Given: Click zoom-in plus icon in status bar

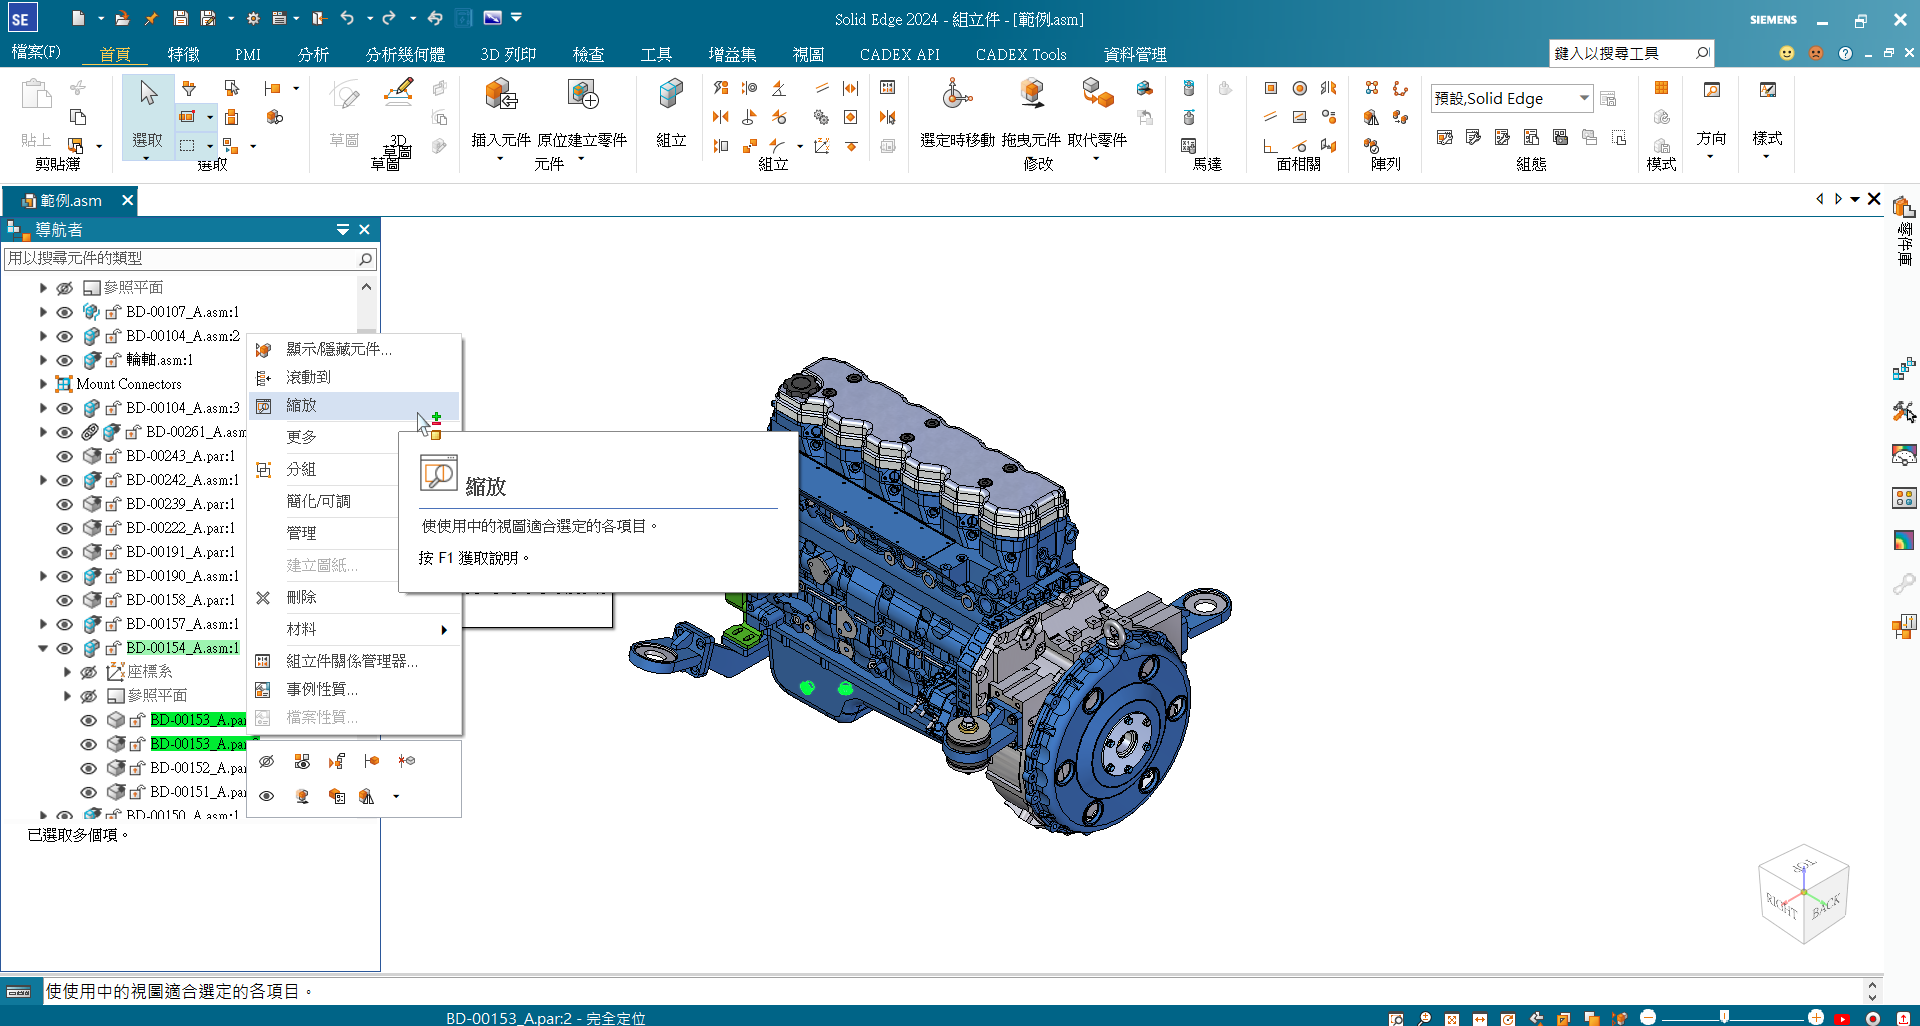Looking at the screenshot, I should 1816,1017.
